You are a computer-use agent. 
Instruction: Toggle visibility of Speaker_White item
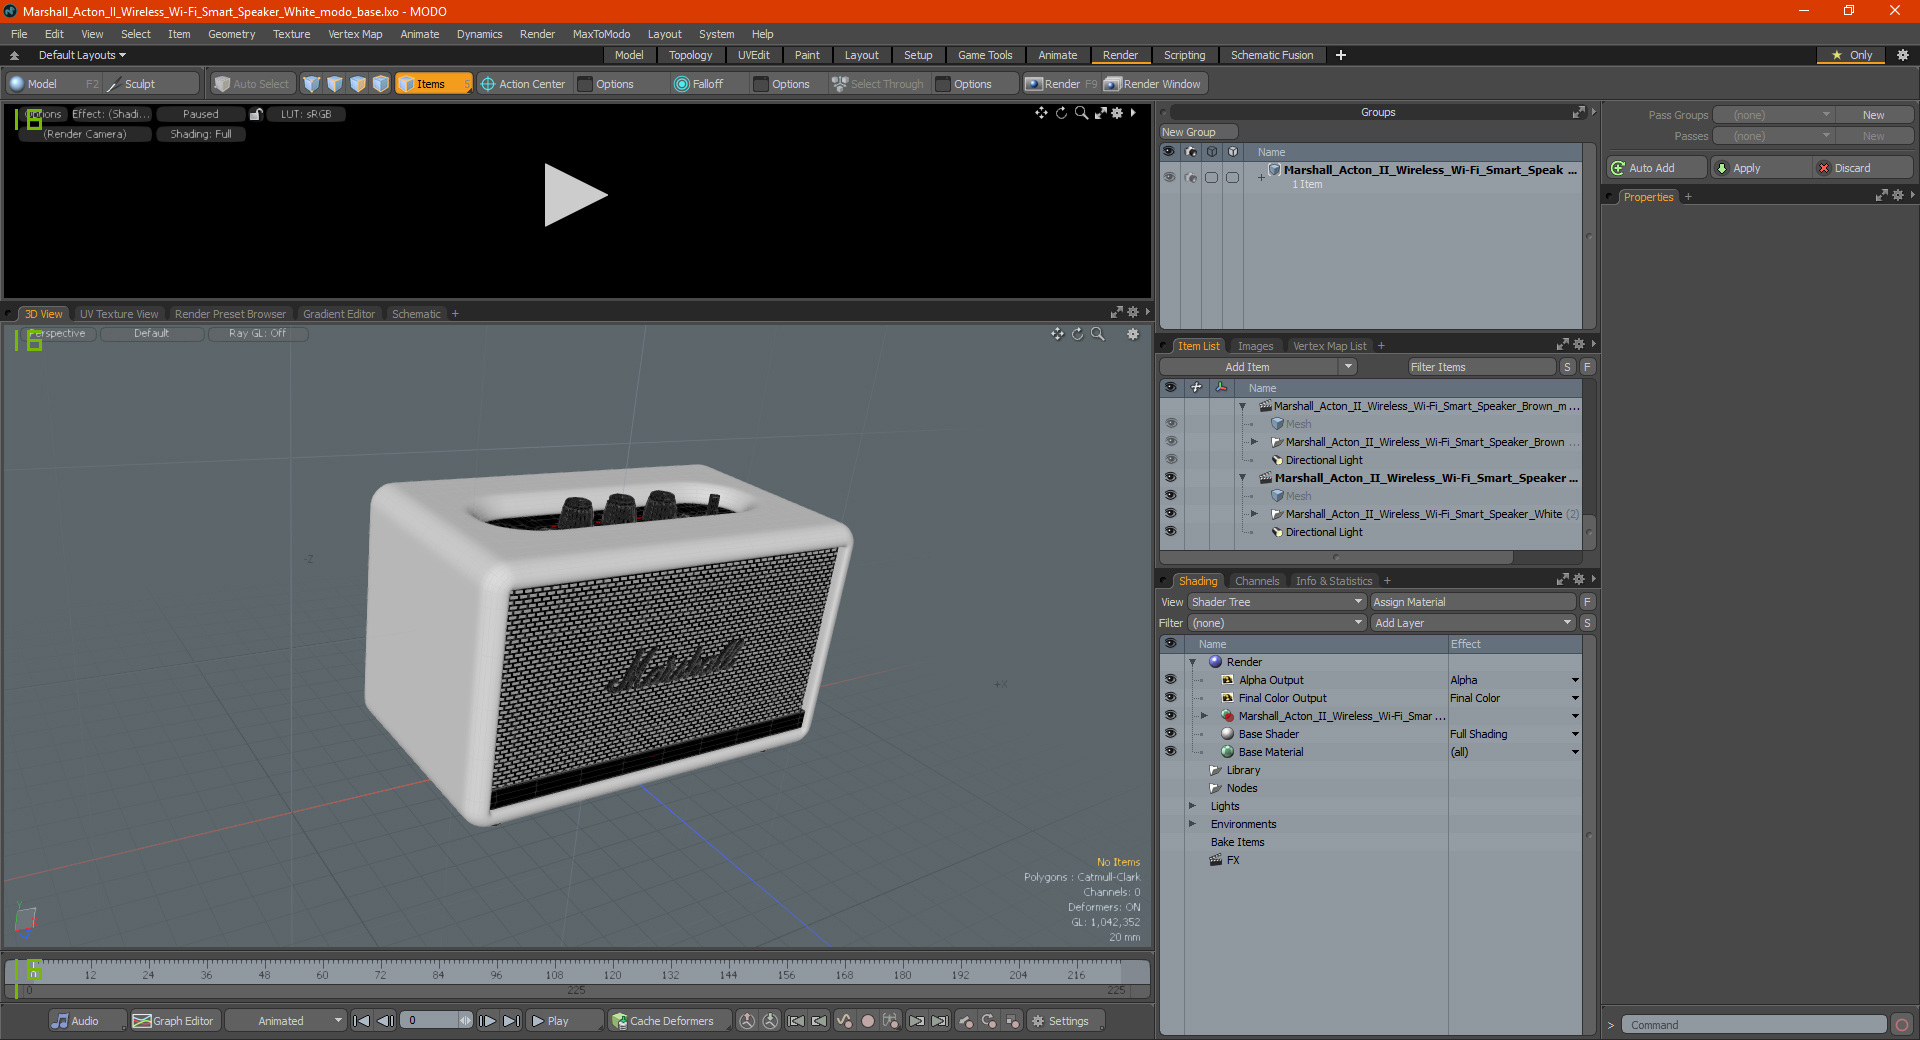[x=1170, y=514]
